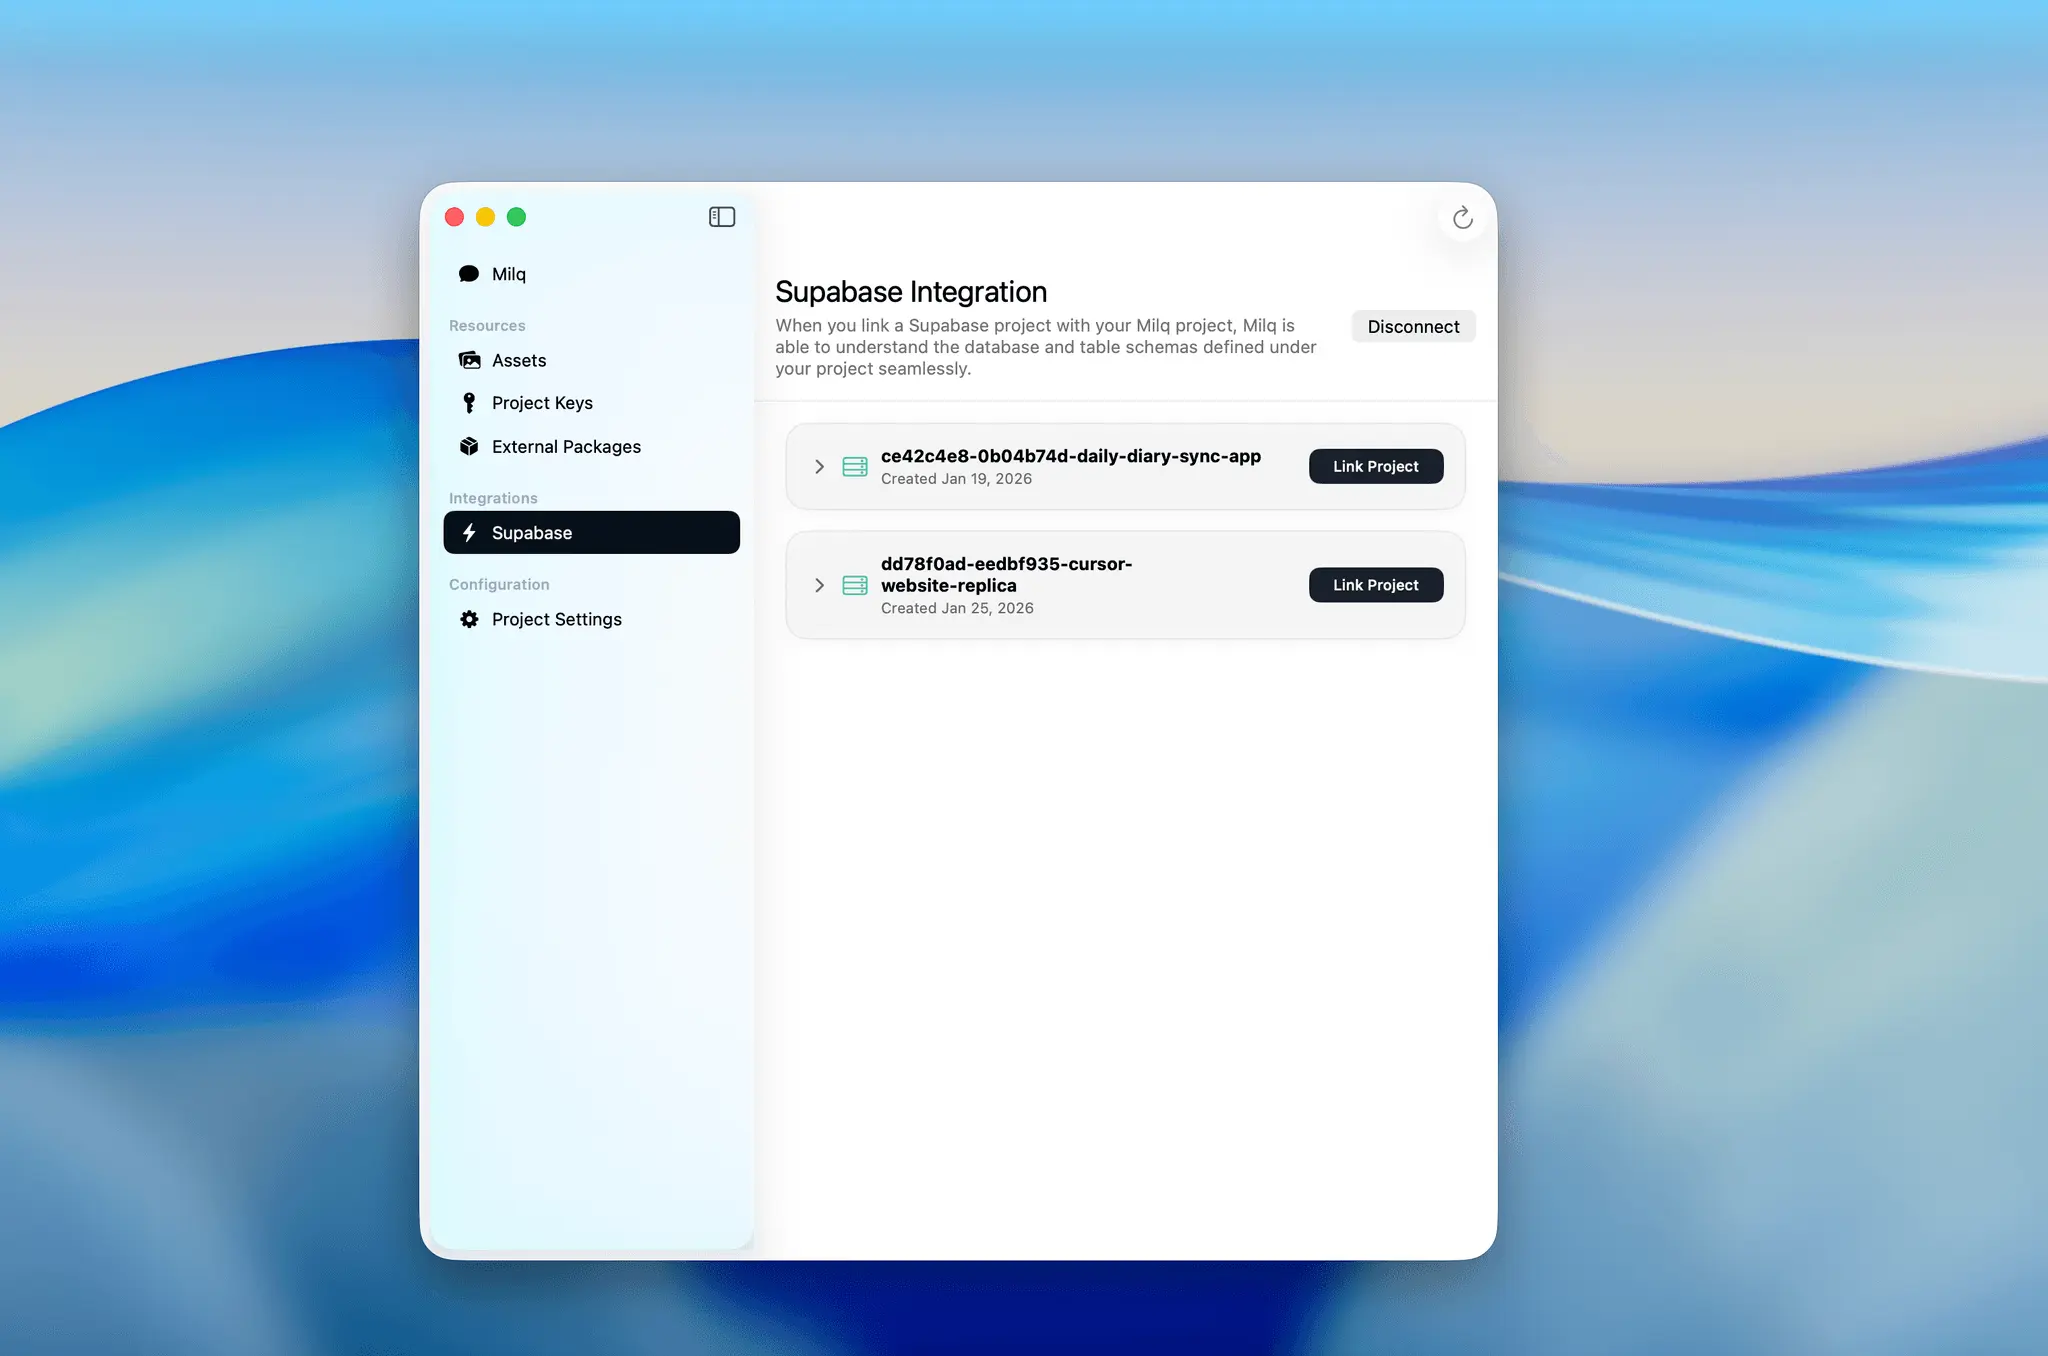
Task: Close the window with red button
Action: point(454,217)
